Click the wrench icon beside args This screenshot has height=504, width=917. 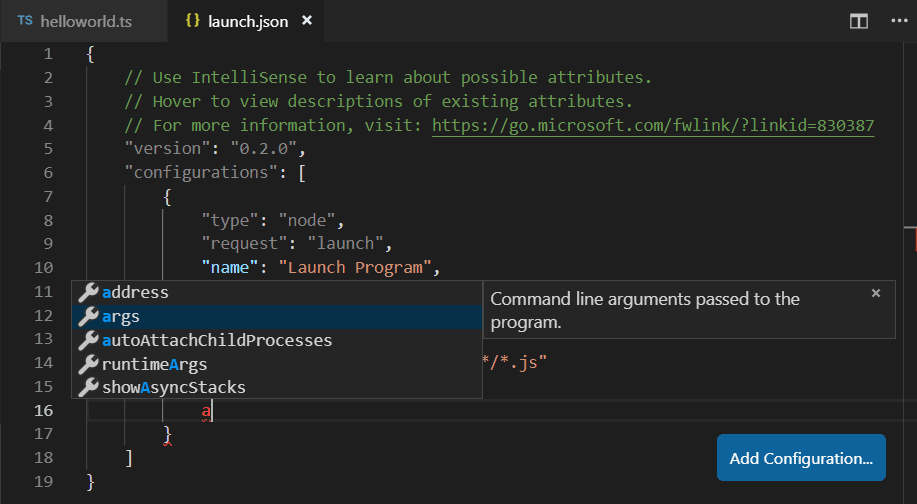pyautogui.click(x=89, y=316)
